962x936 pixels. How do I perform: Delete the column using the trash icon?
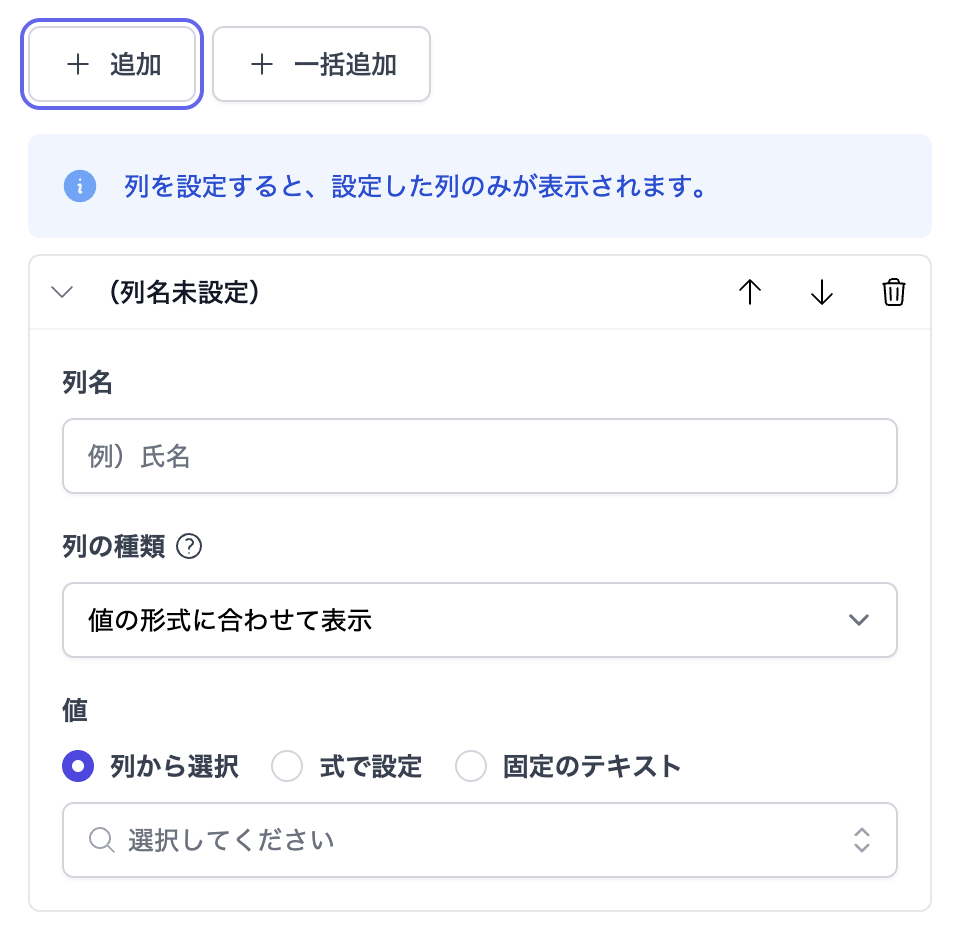893,292
